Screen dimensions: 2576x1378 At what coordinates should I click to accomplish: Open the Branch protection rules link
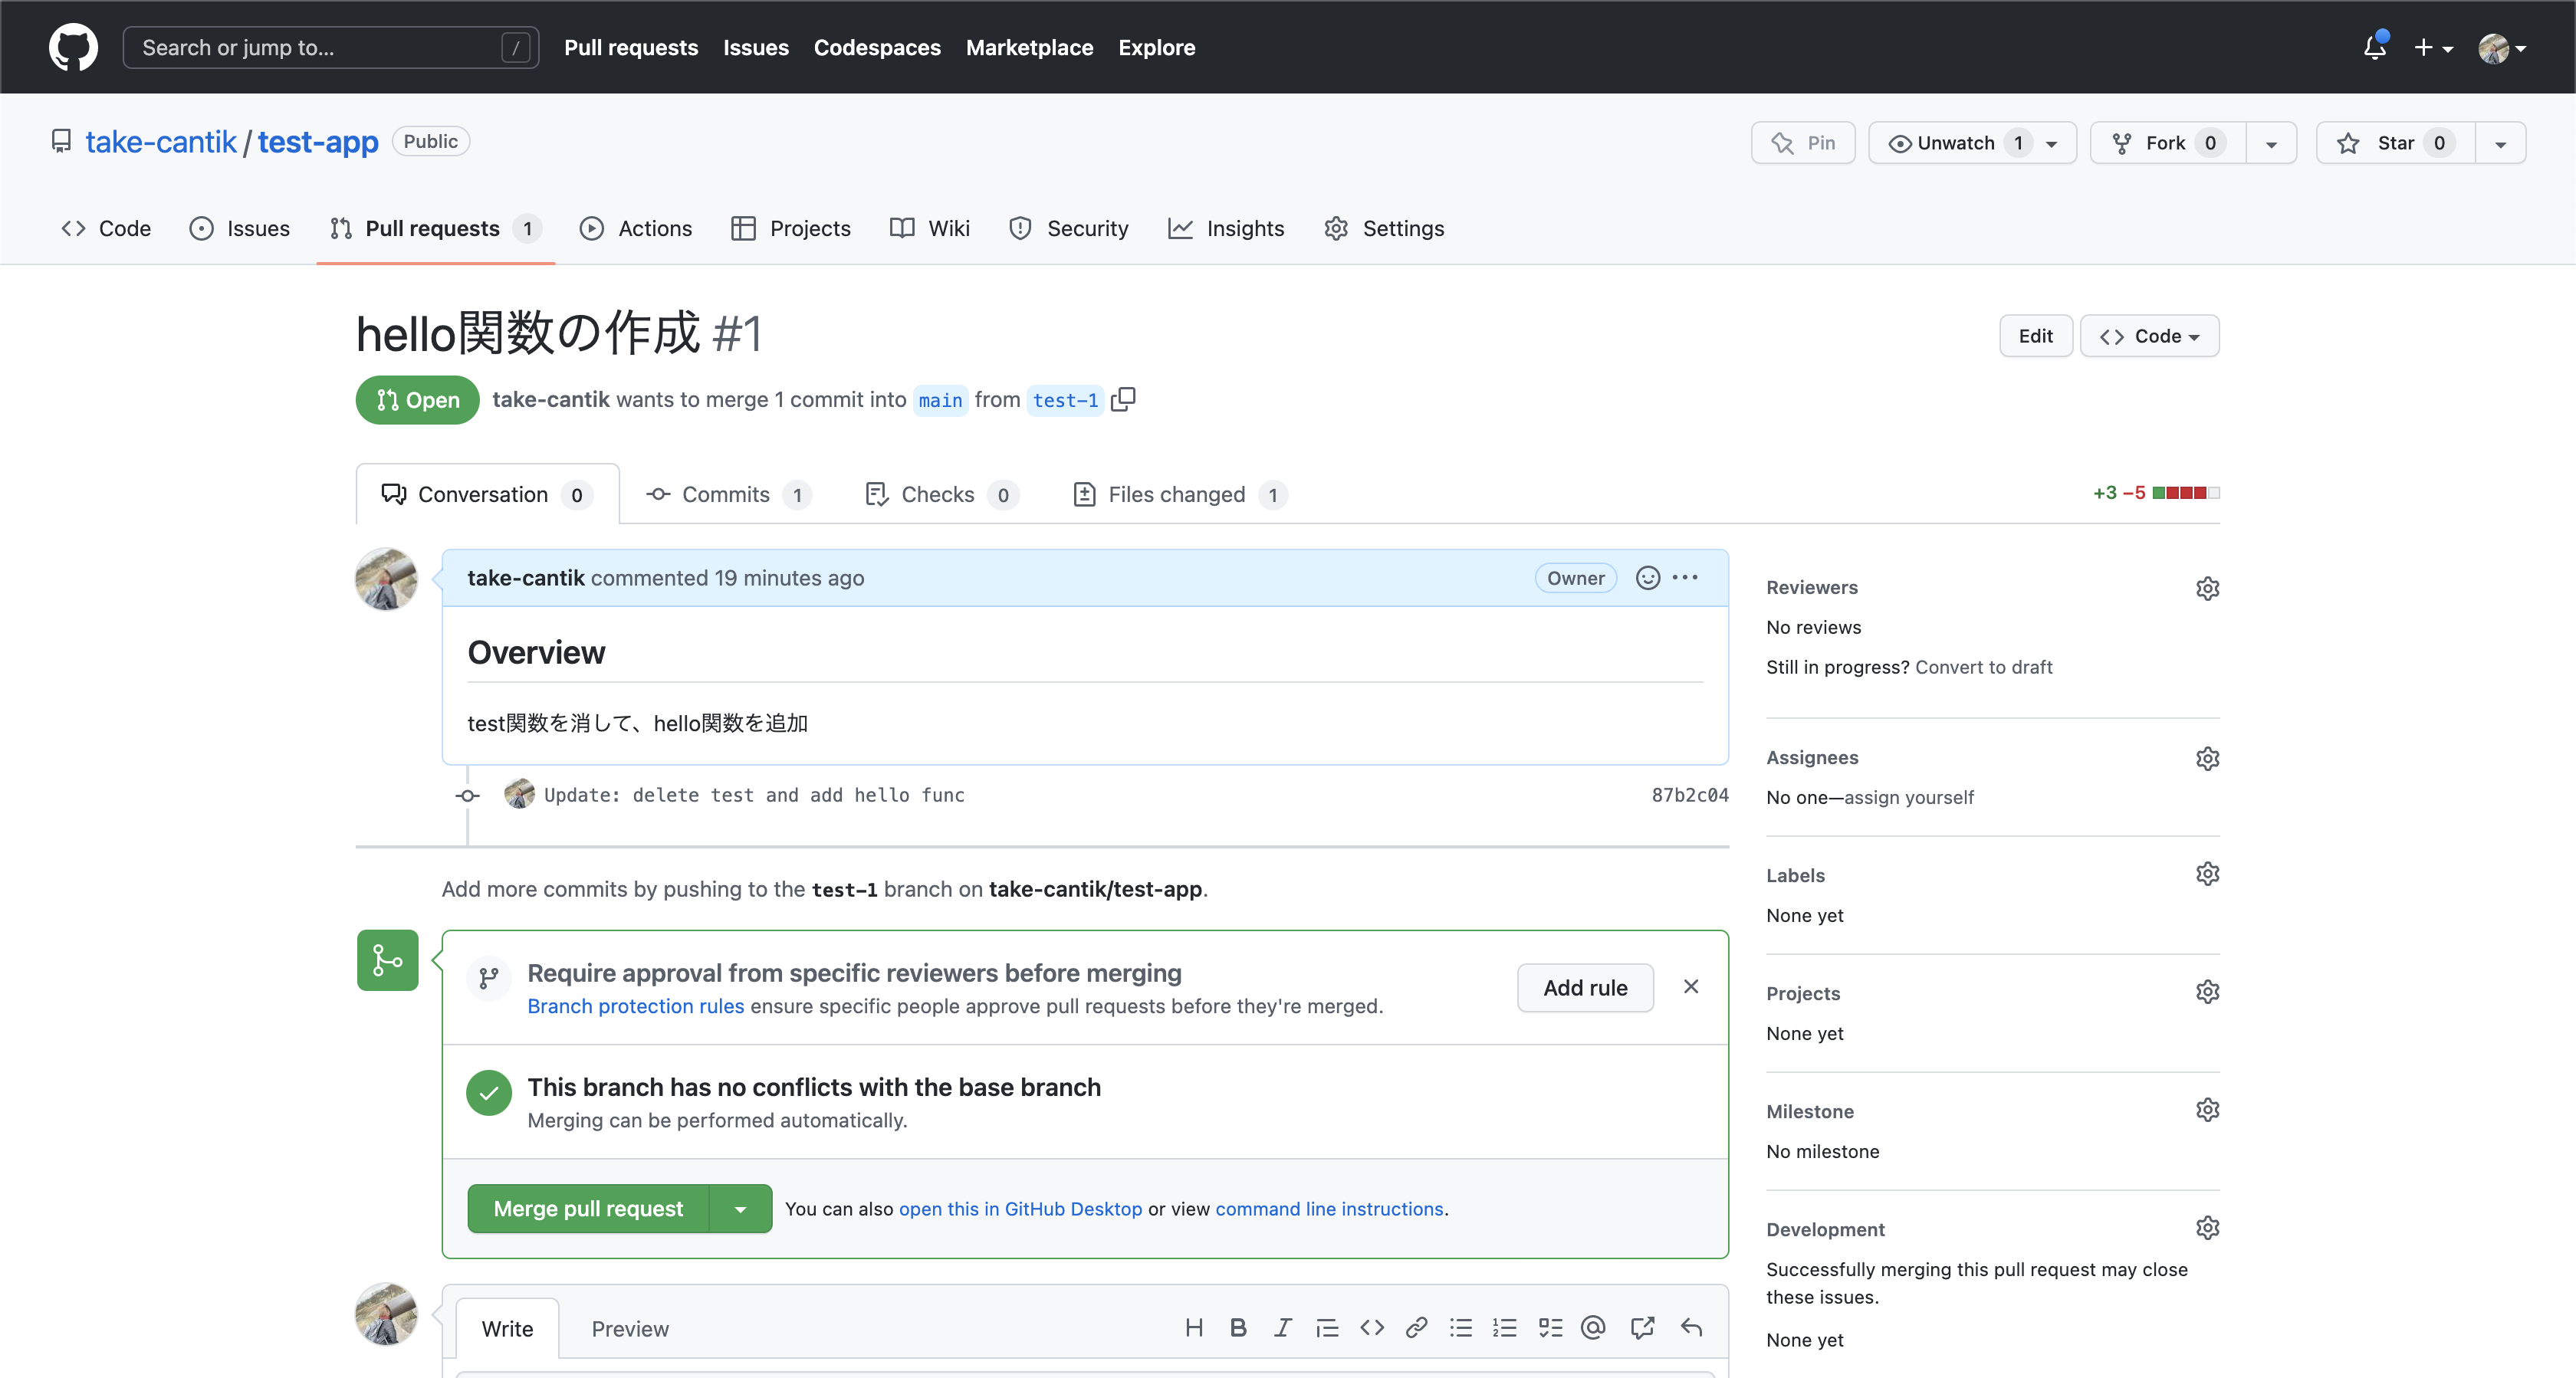point(635,1006)
